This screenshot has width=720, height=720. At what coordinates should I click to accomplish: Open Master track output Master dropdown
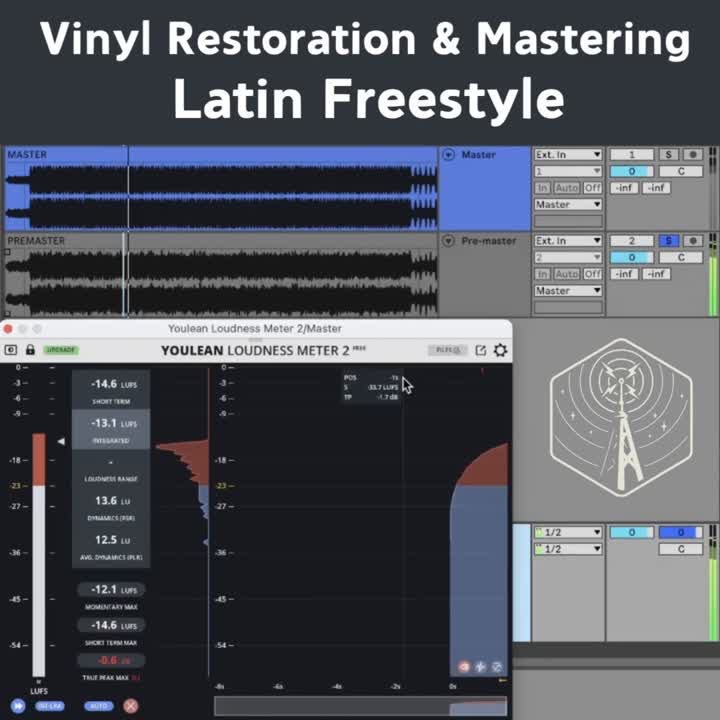(568, 204)
